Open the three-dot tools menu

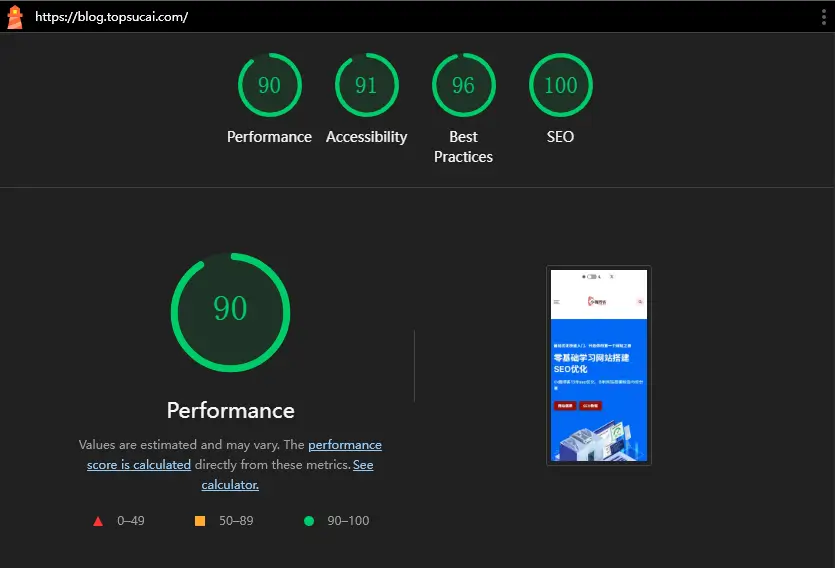click(823, 17)
